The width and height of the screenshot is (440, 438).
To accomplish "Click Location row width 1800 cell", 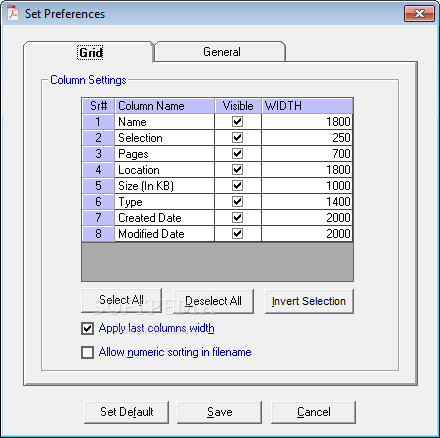I will click(x=307, y=170).
